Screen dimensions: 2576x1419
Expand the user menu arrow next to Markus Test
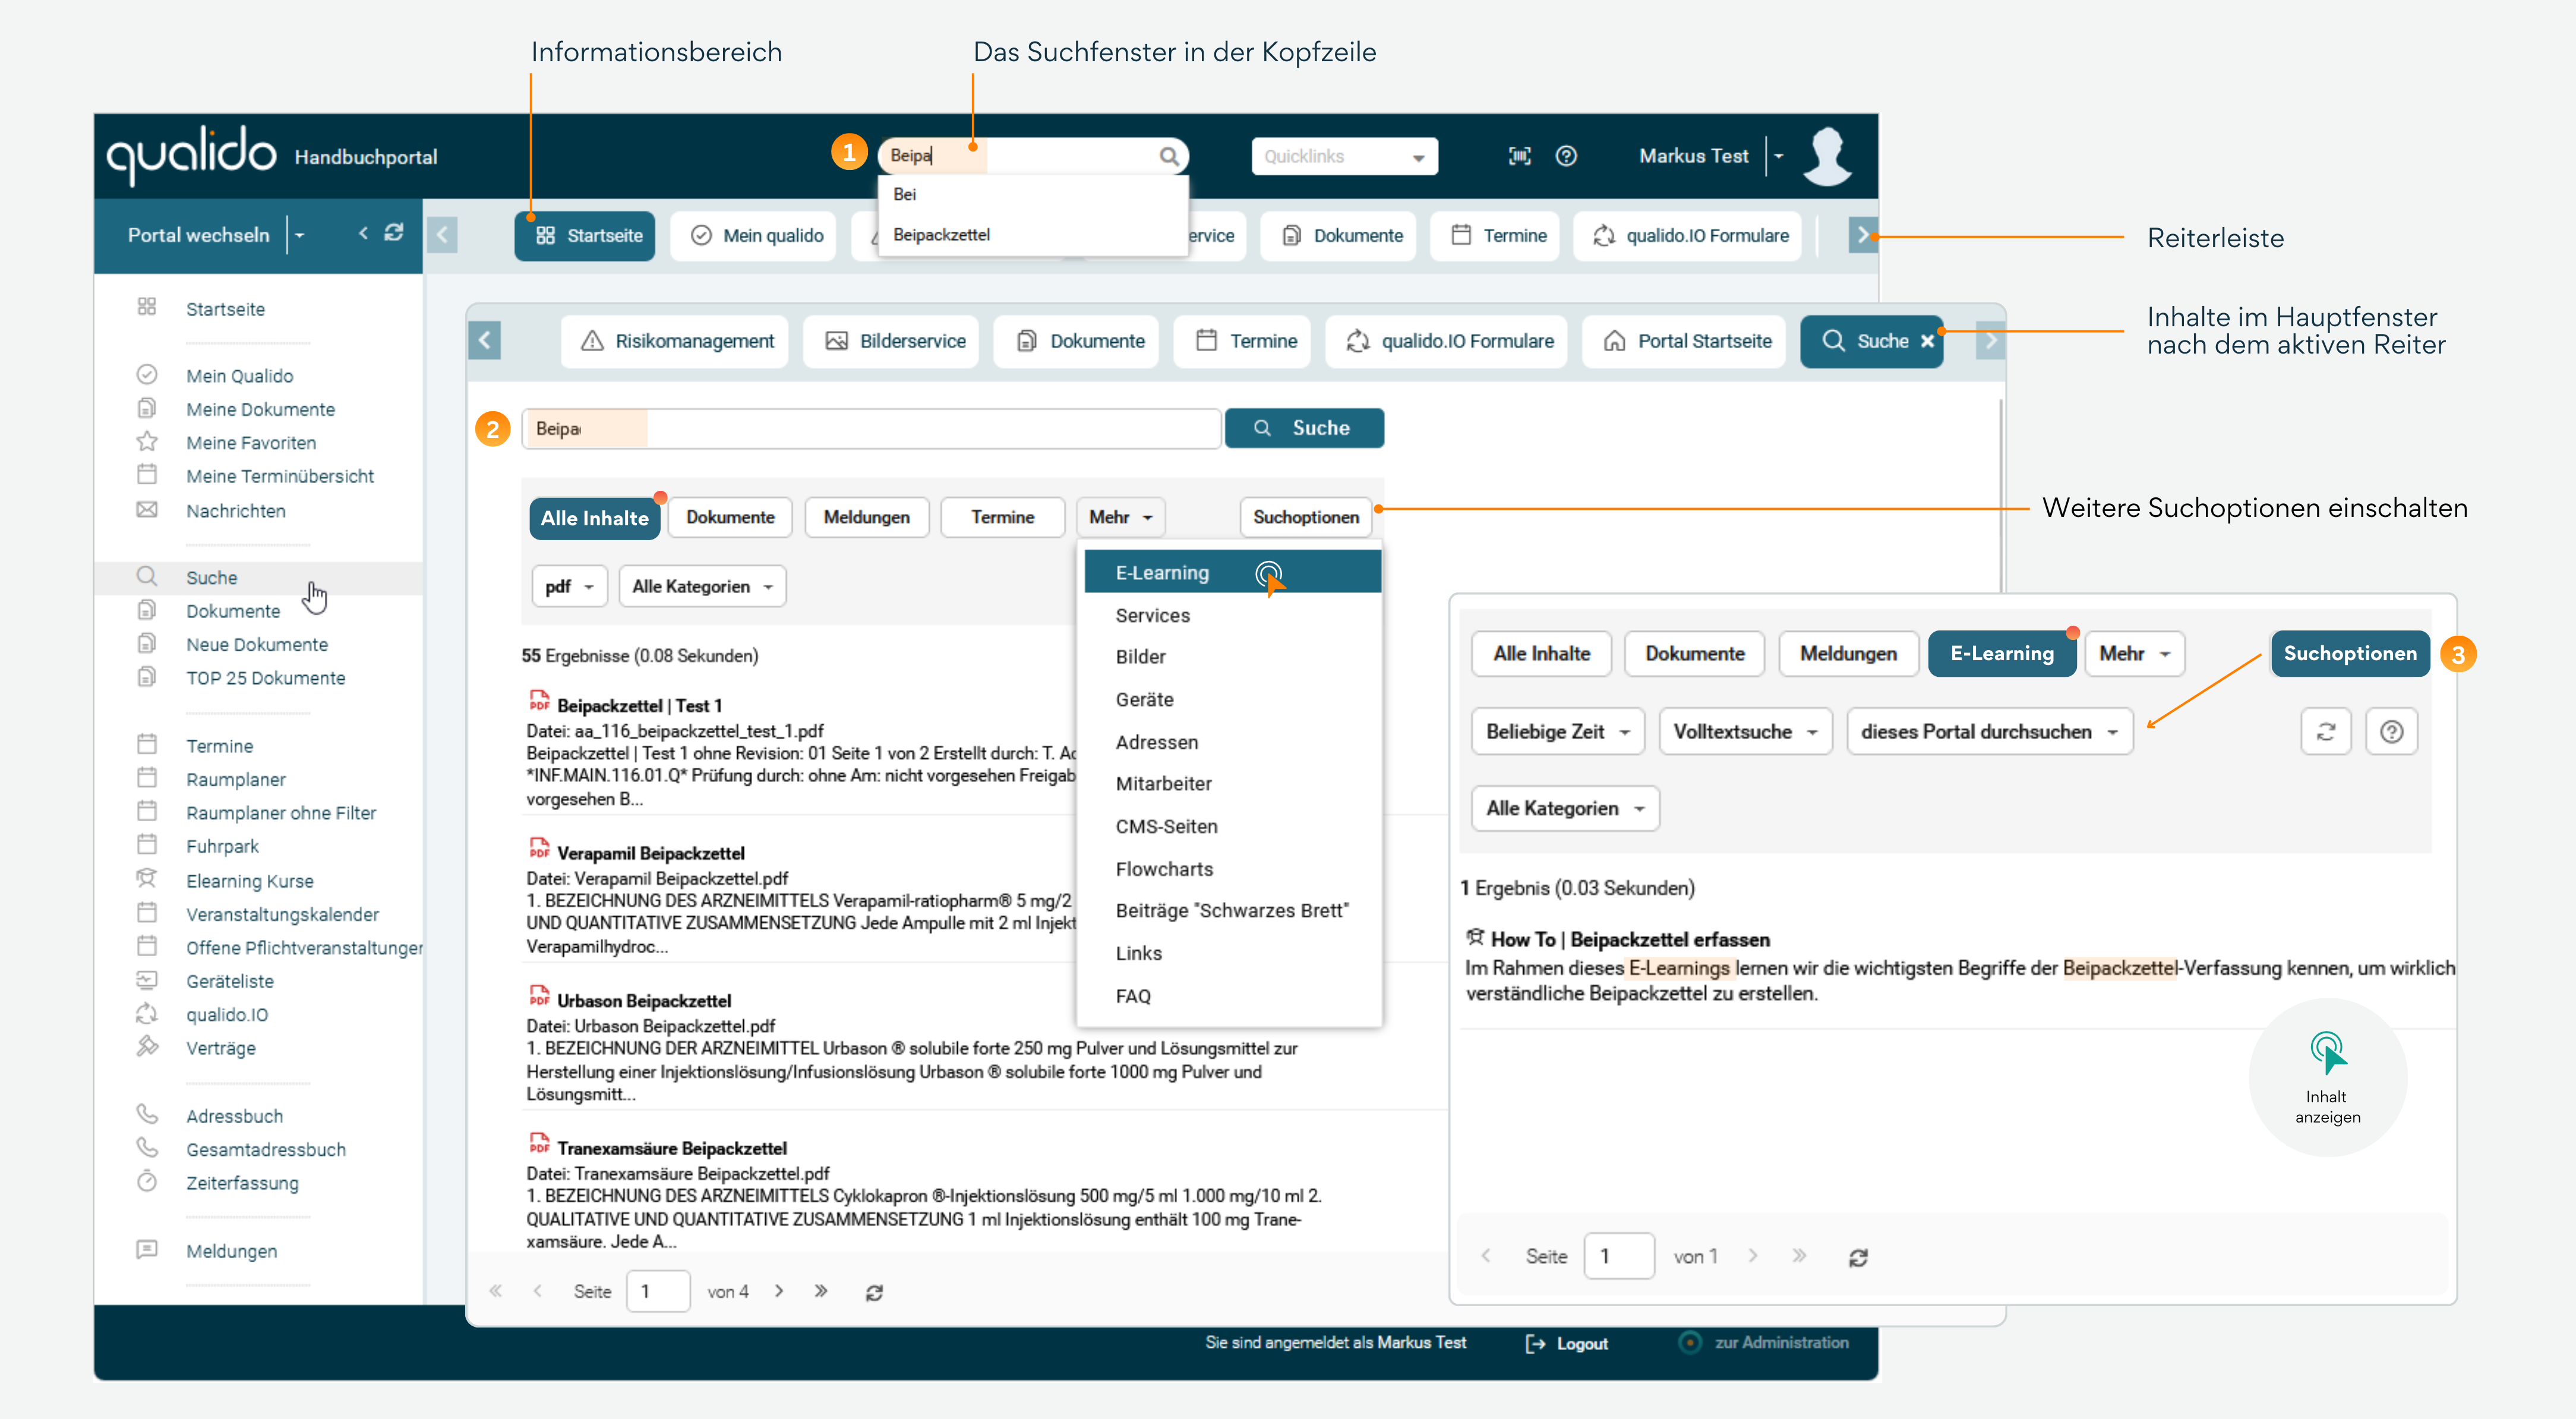coord(1779,156)
